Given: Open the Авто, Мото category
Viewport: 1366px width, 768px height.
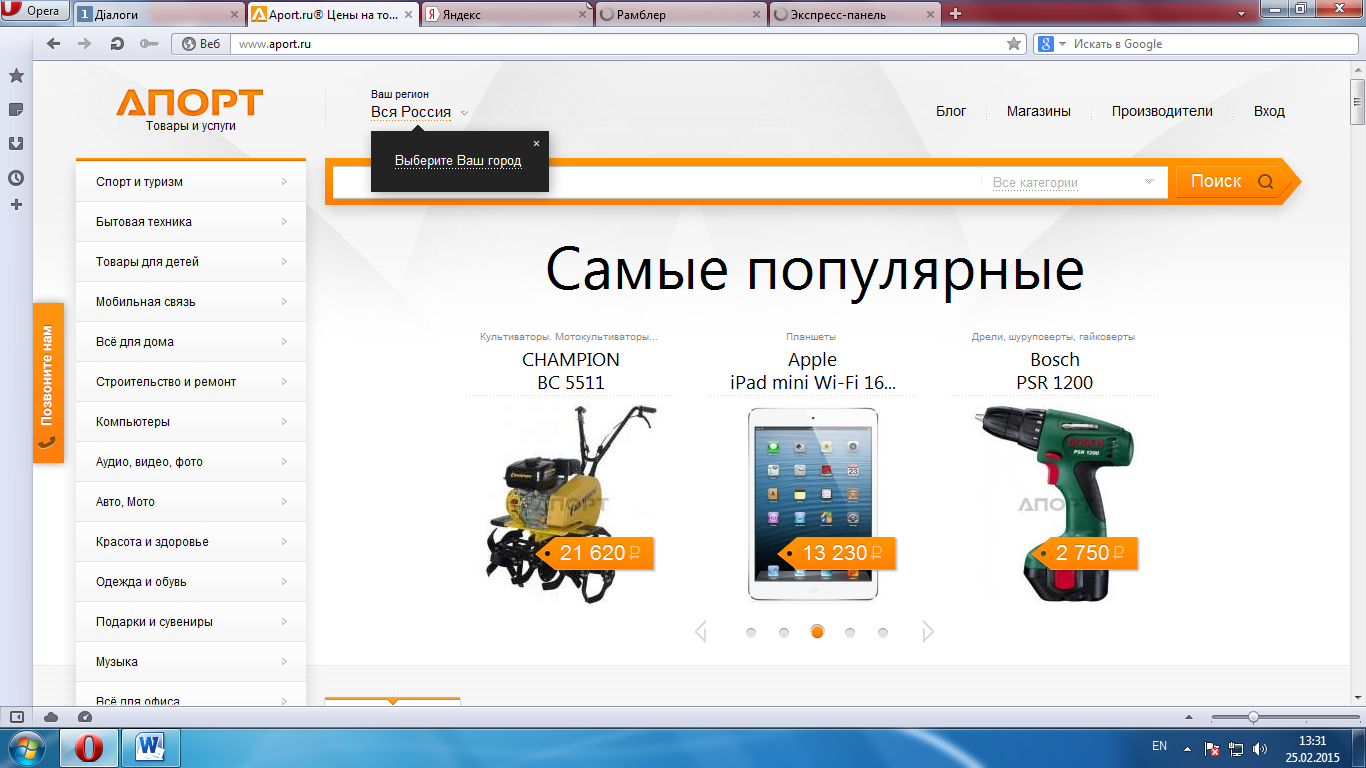Looking at the screenshot, I should pyautogui.click(x=191, y=502).
